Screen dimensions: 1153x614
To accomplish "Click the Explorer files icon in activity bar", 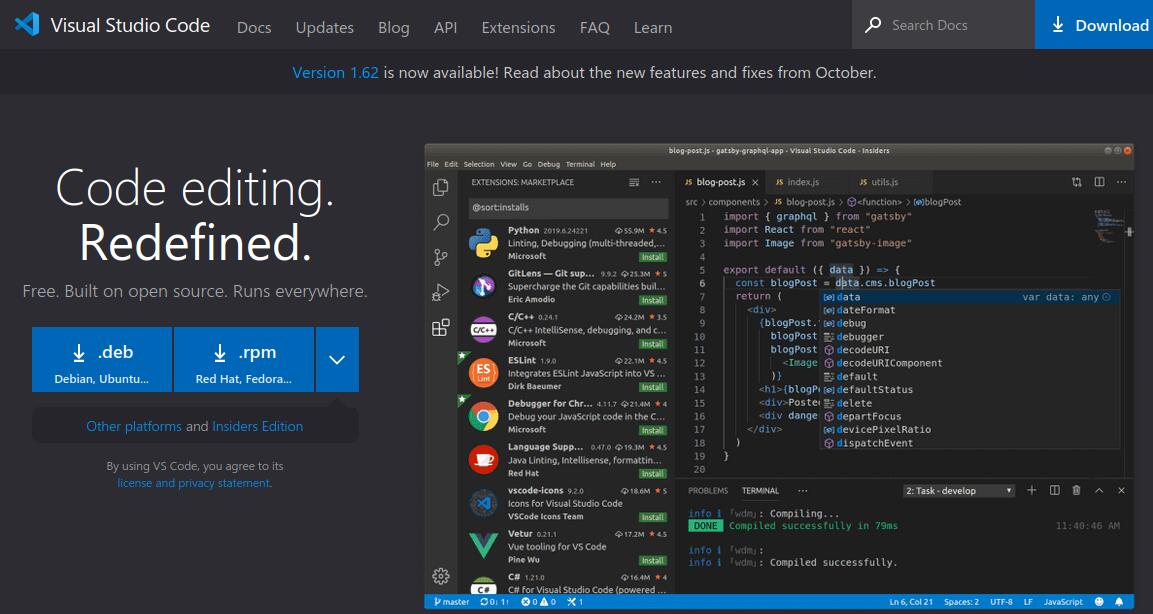I will (x=440, y=188).
